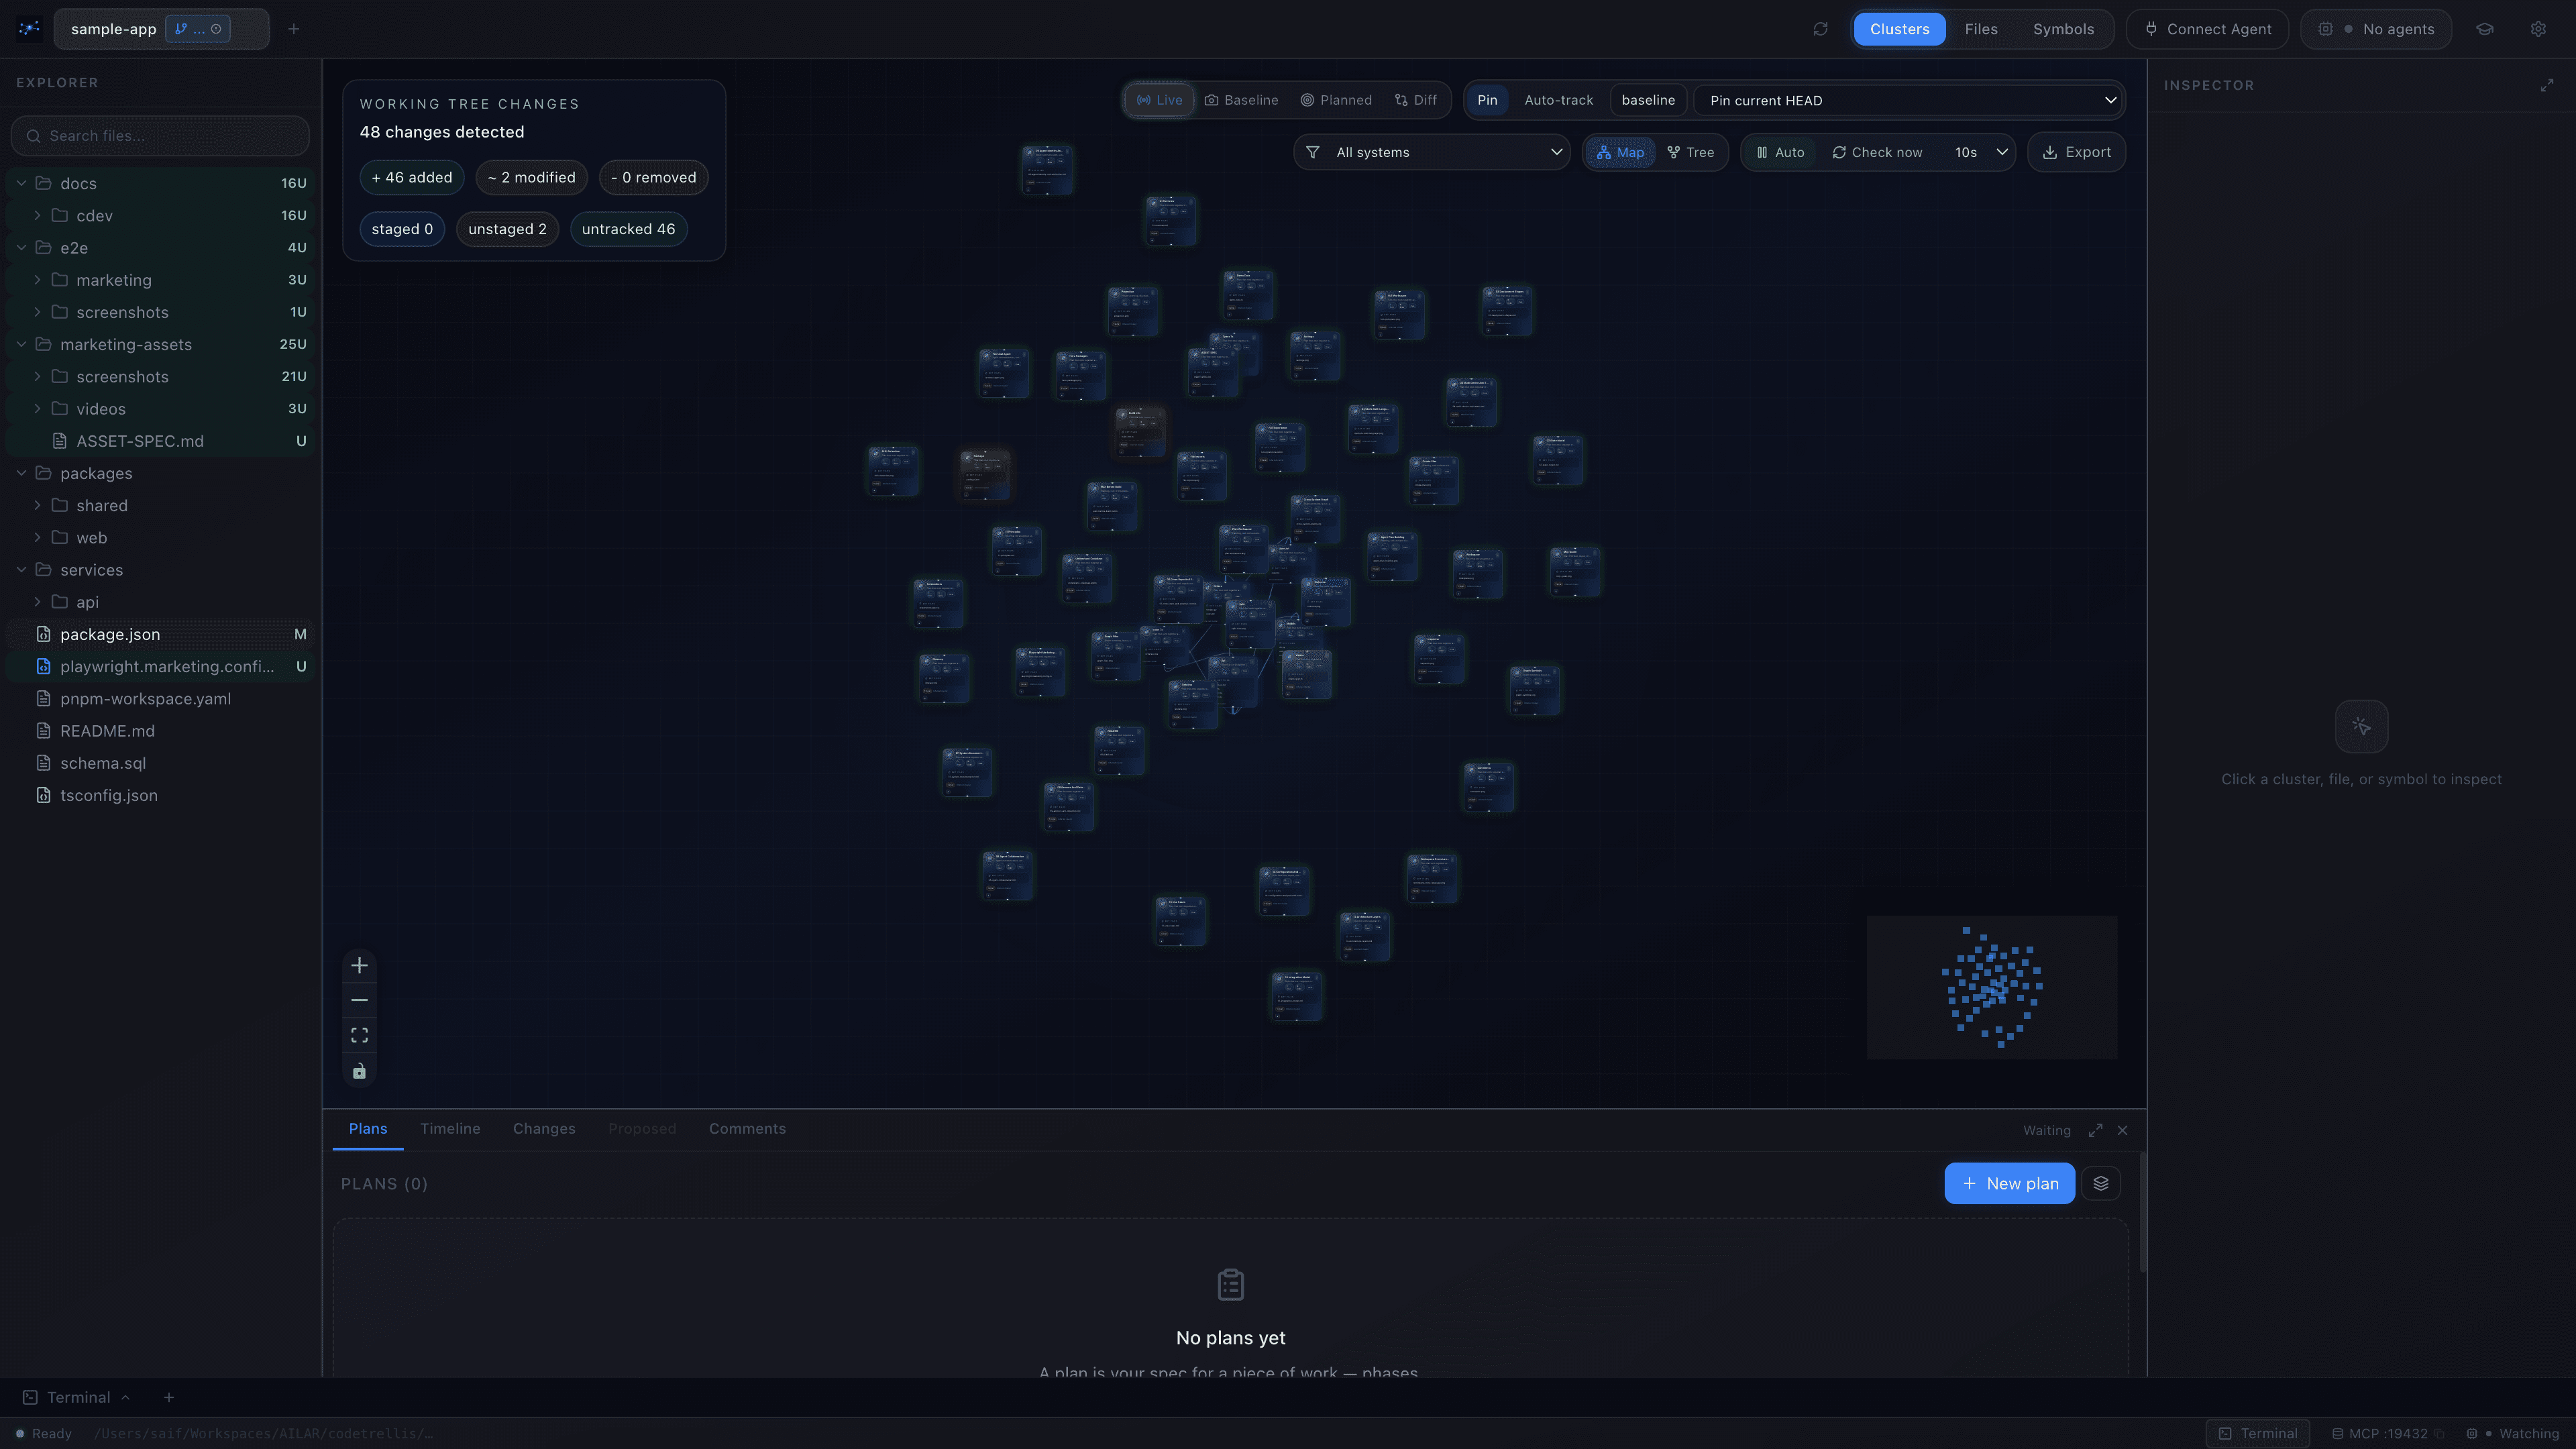The image size is (2576, 1449).
Task: Expand the videos folder
Action: 37,409
